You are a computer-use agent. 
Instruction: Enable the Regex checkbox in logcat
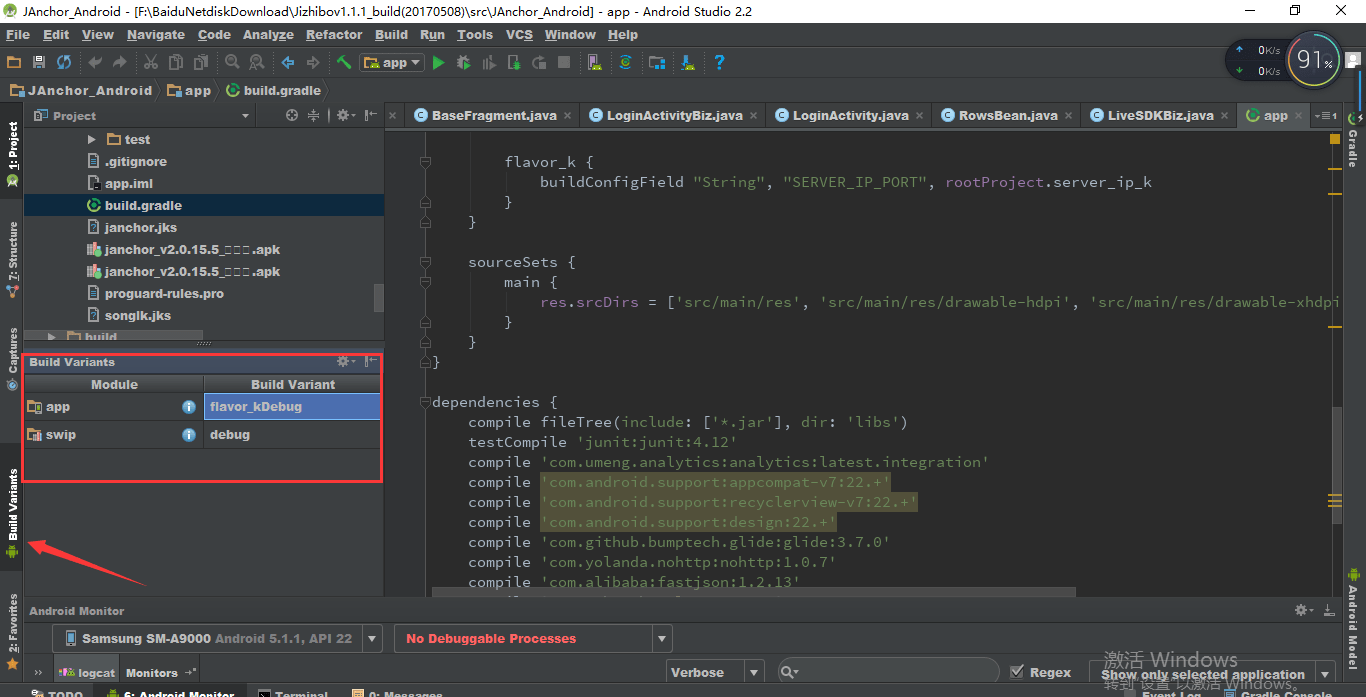[x=1017, y=671]
